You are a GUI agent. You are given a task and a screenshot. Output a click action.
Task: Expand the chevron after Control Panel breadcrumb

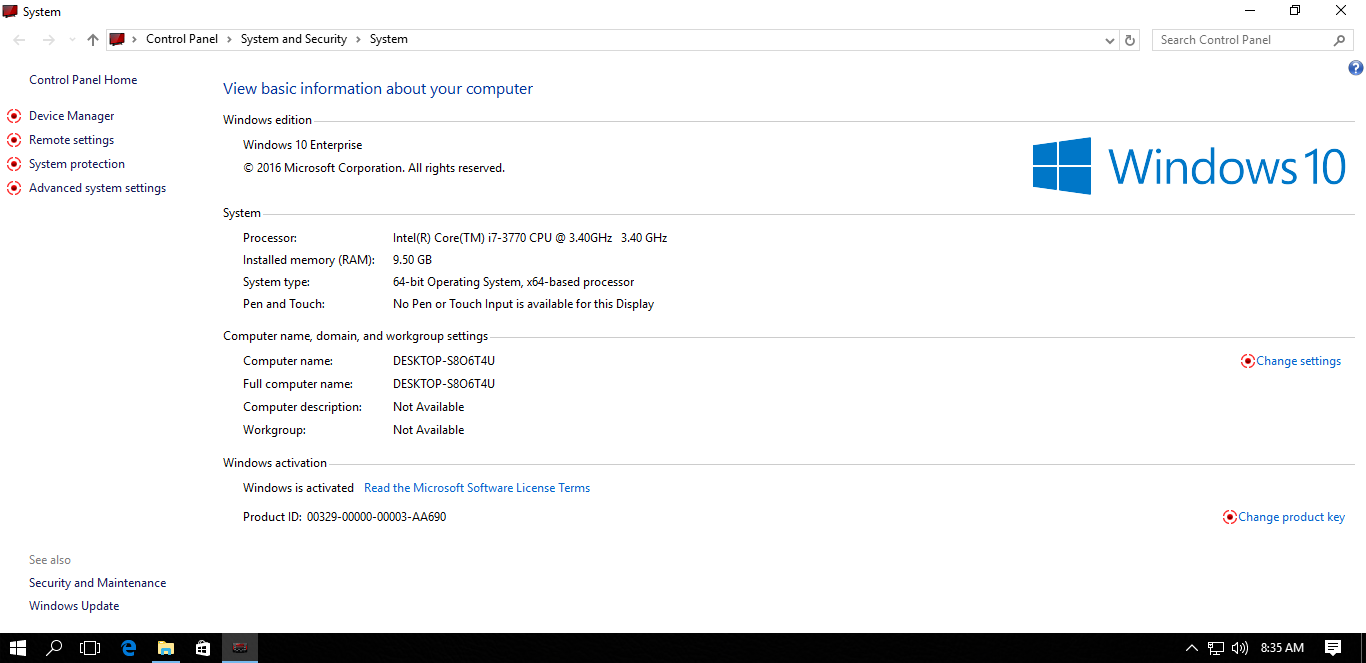point(229,39)
